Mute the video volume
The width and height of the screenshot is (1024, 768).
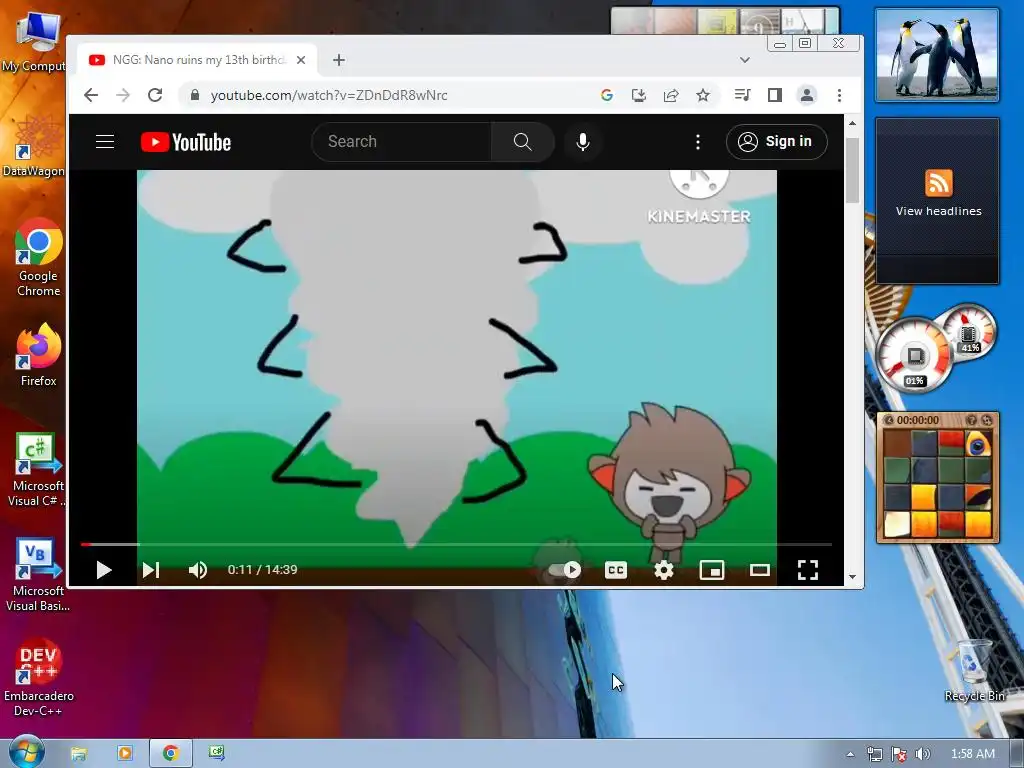click(198, 570)
